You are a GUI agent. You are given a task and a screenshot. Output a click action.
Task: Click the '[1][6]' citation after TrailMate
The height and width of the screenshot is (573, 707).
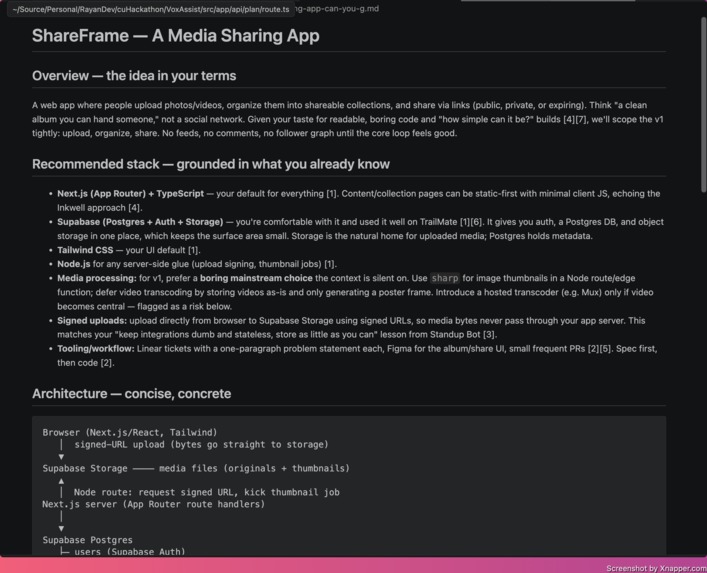[471, 222]
